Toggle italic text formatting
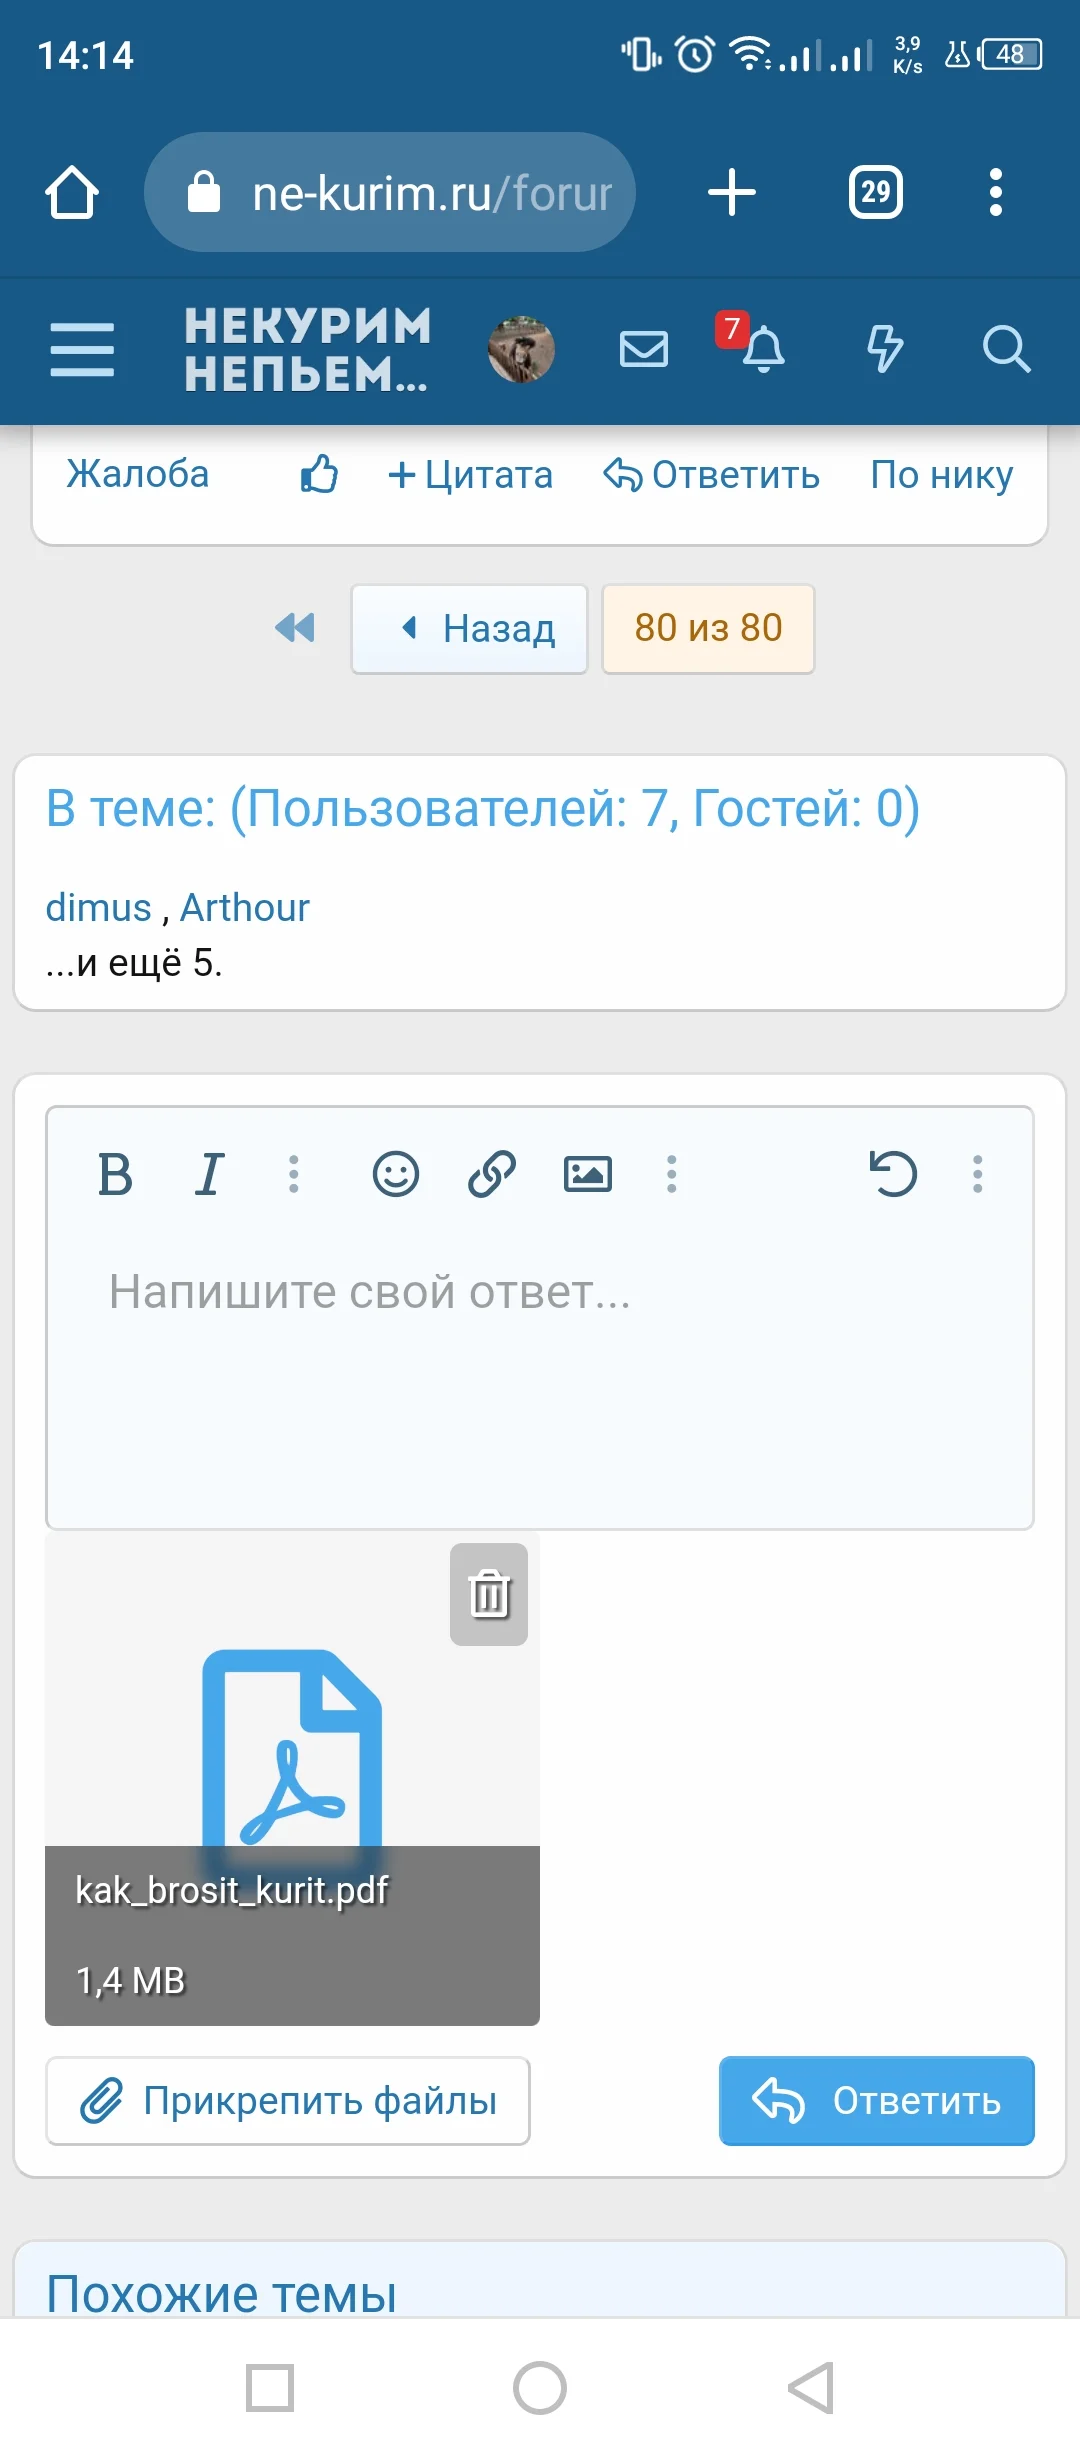Screen dimensions: 1080x2460 click(209, 1174)
